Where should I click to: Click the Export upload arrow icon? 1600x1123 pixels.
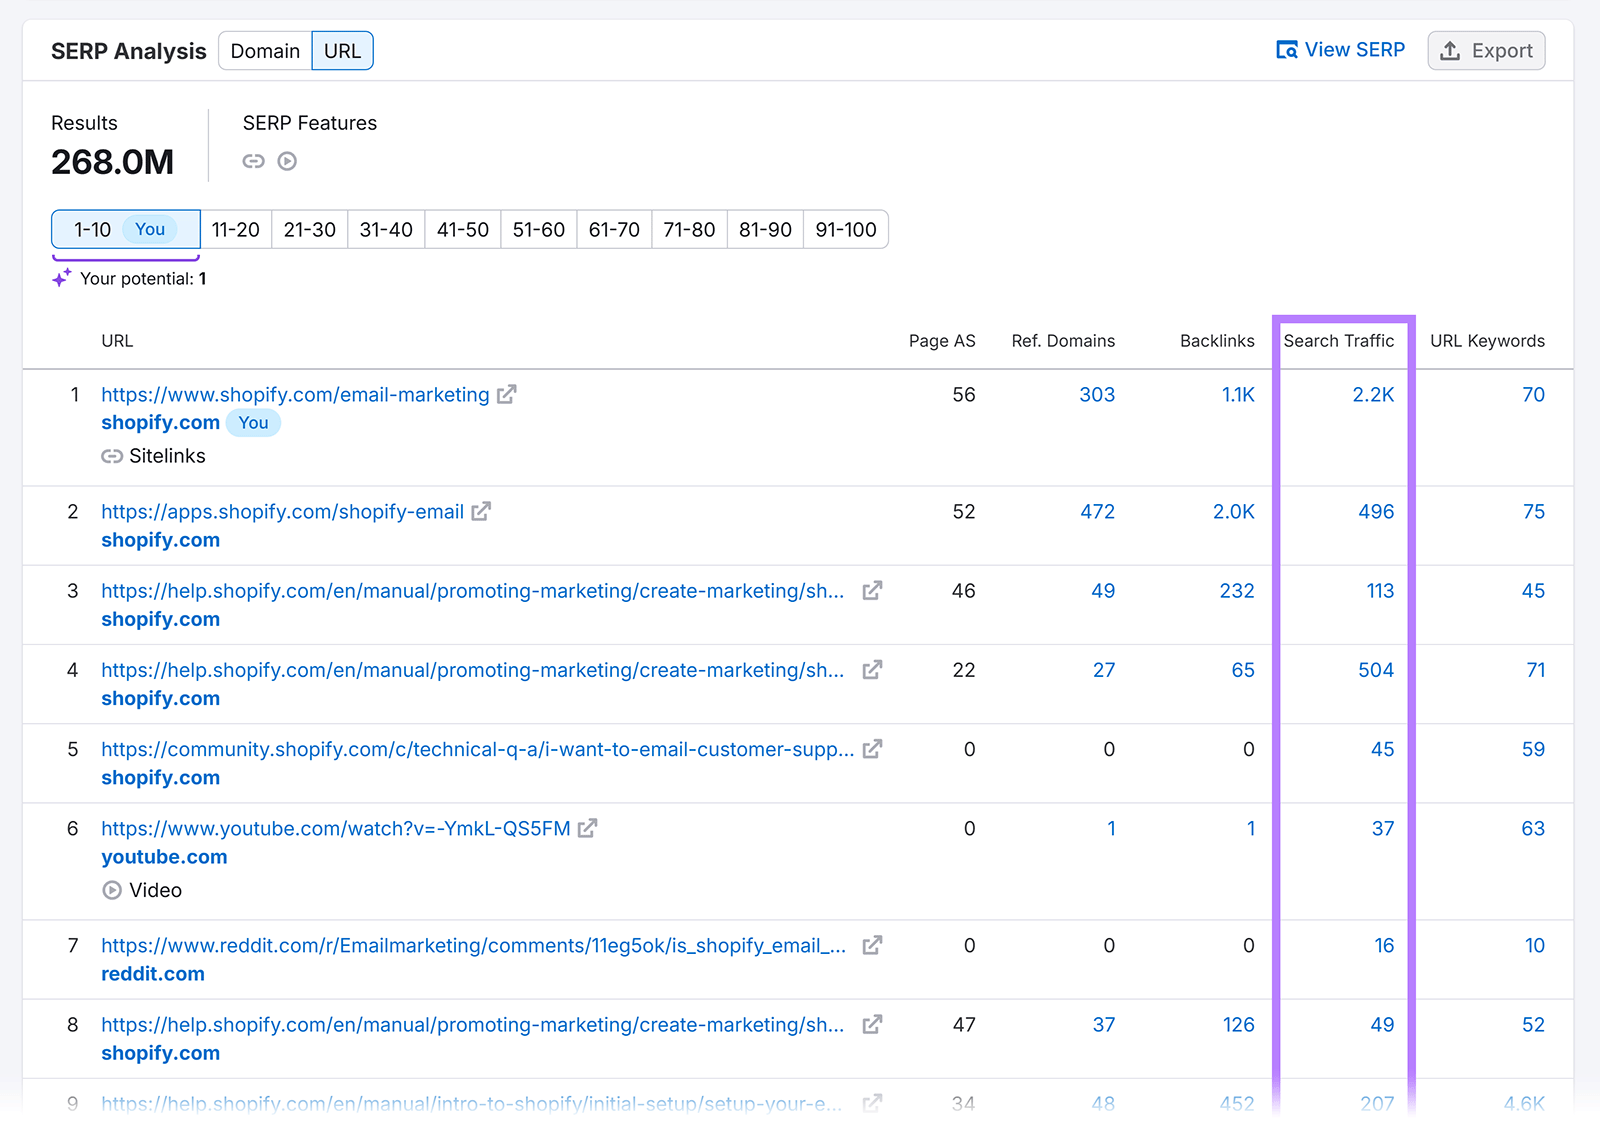tap(1449, 50)
